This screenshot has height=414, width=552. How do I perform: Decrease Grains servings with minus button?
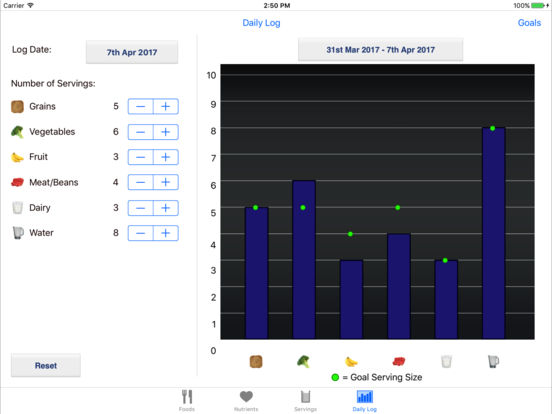tap(140, 106)
